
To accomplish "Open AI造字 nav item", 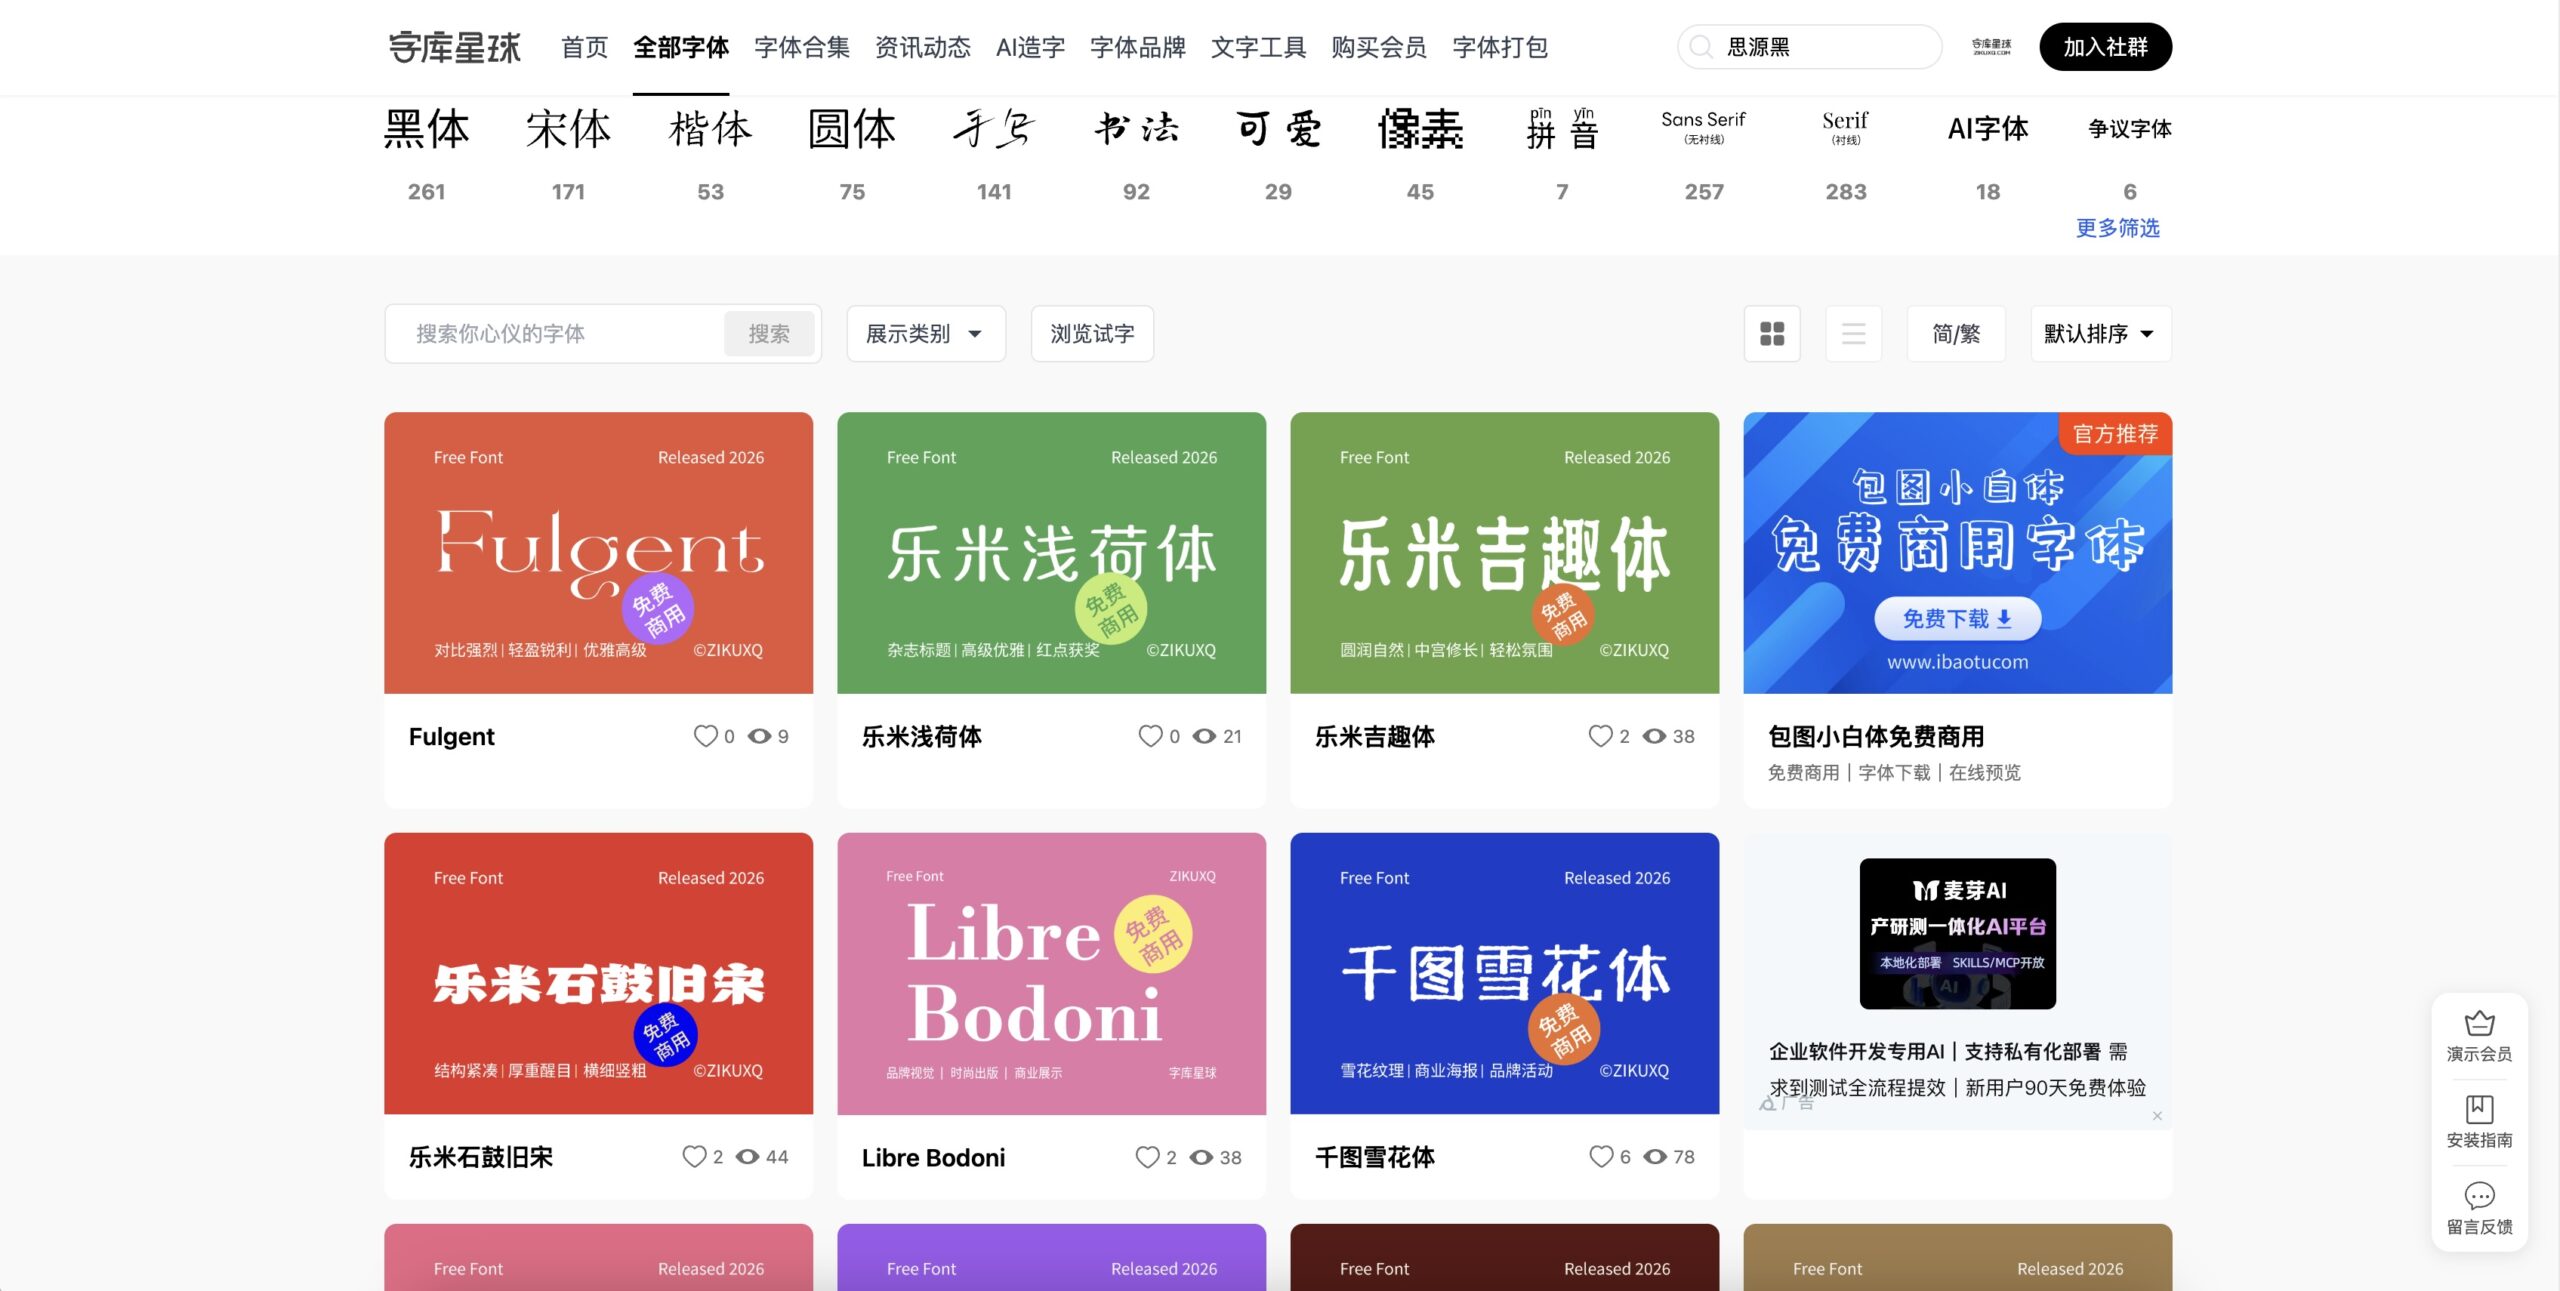I will (1031, 47).
